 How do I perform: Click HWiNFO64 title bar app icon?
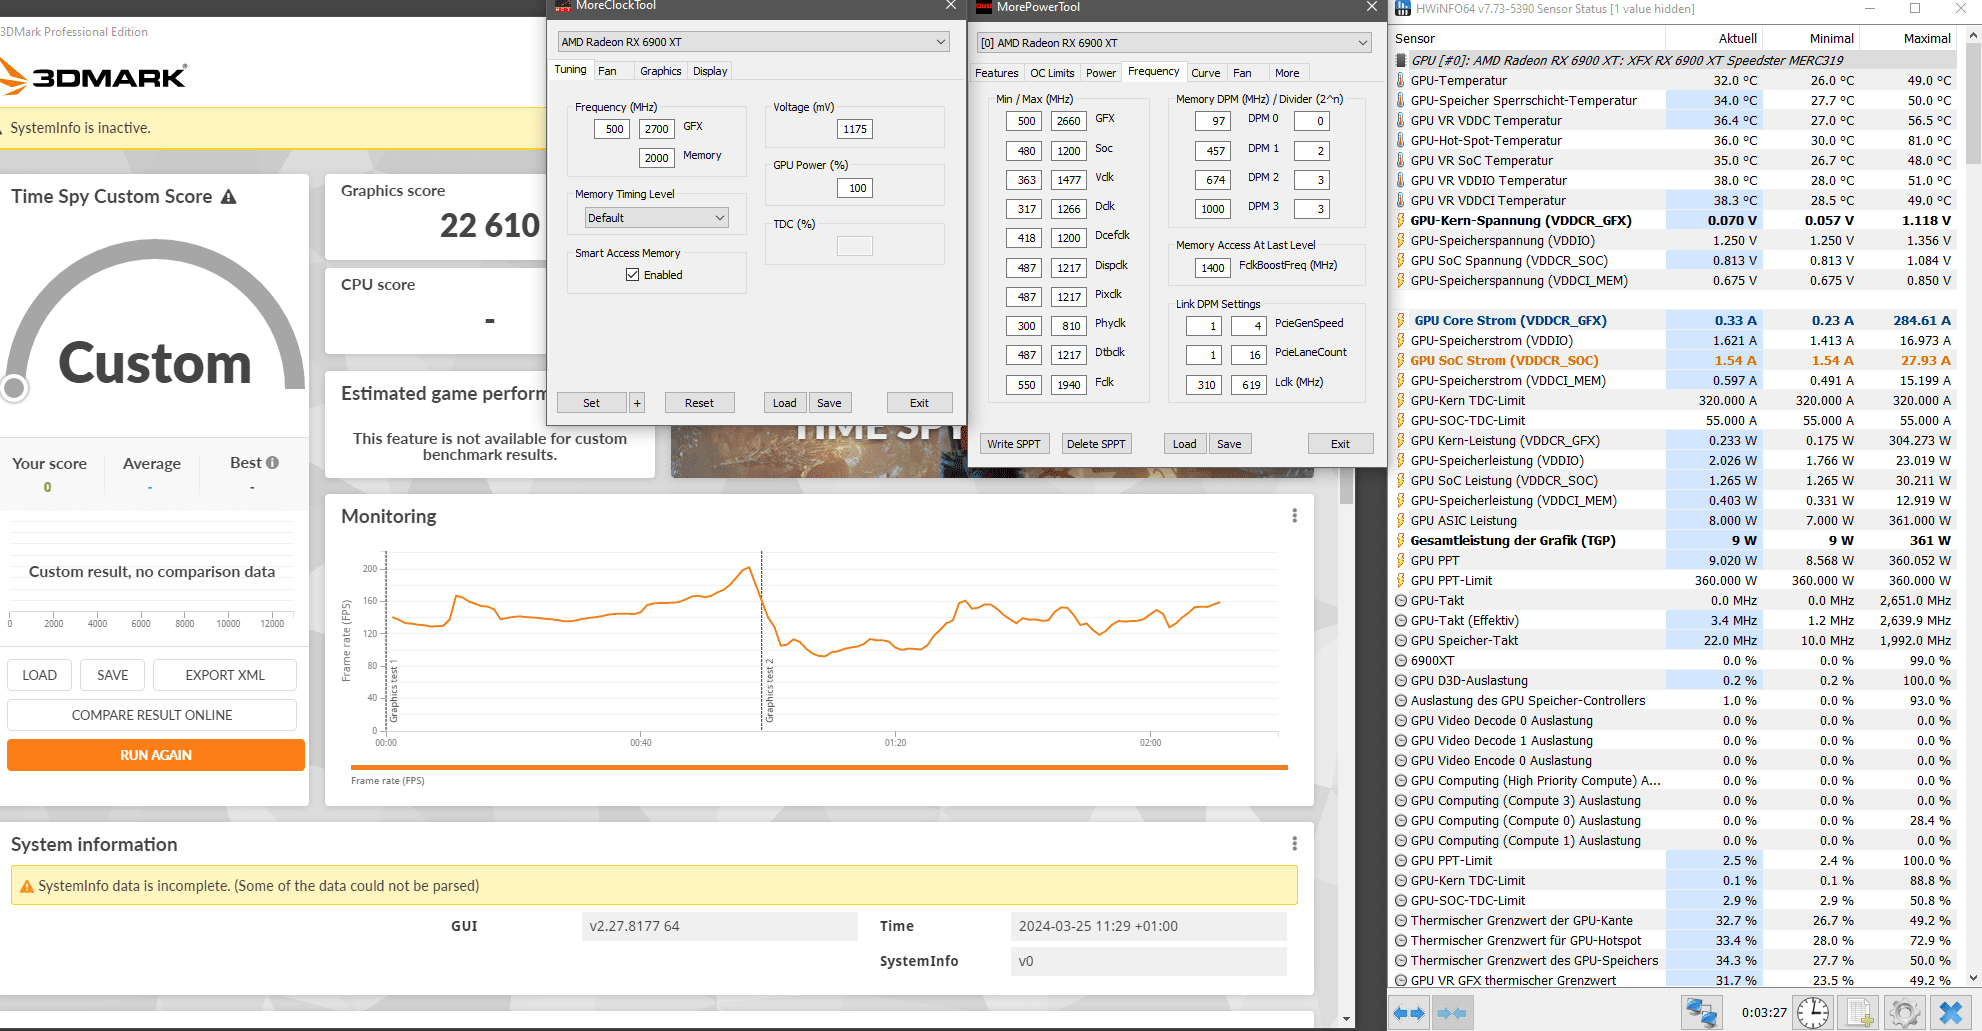(x=1403, y=8)
